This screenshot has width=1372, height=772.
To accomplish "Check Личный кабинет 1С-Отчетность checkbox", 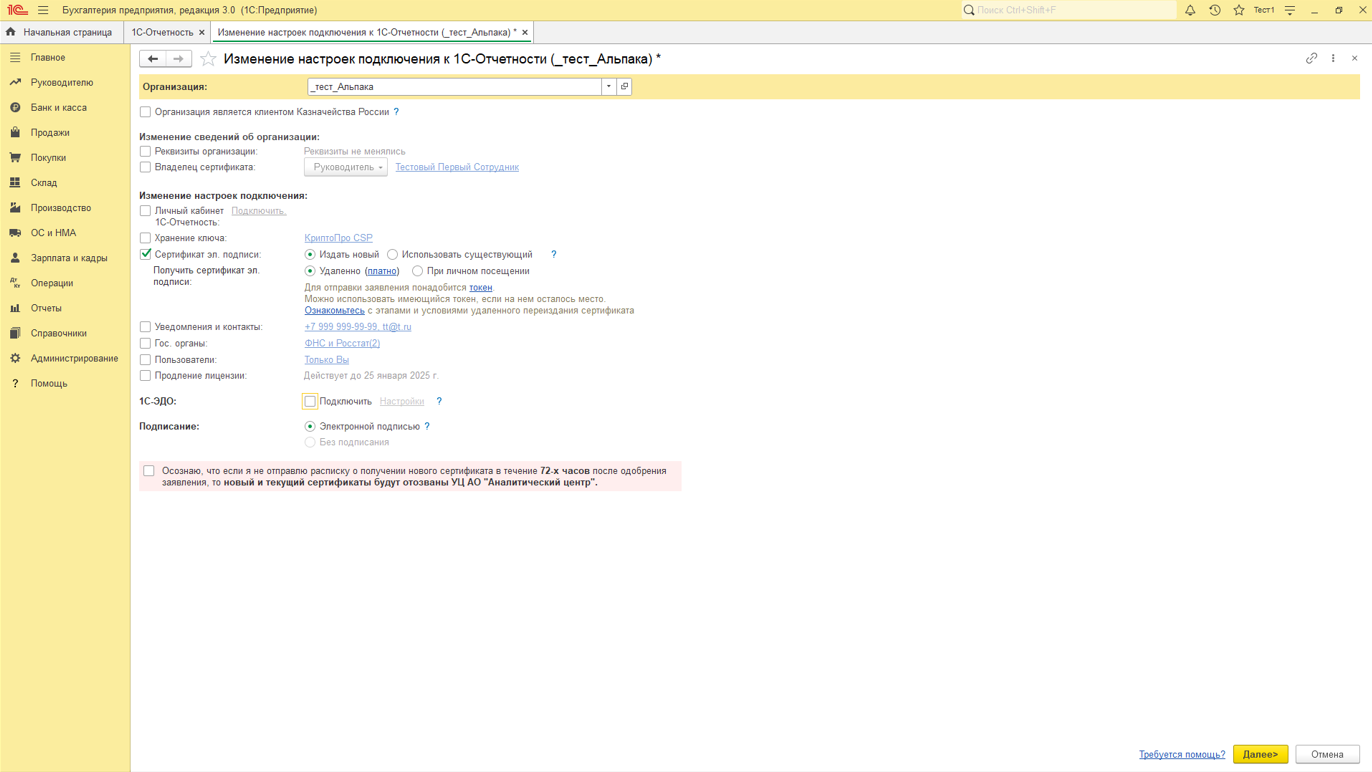I will pyautogui.click(x=145, y=211).
